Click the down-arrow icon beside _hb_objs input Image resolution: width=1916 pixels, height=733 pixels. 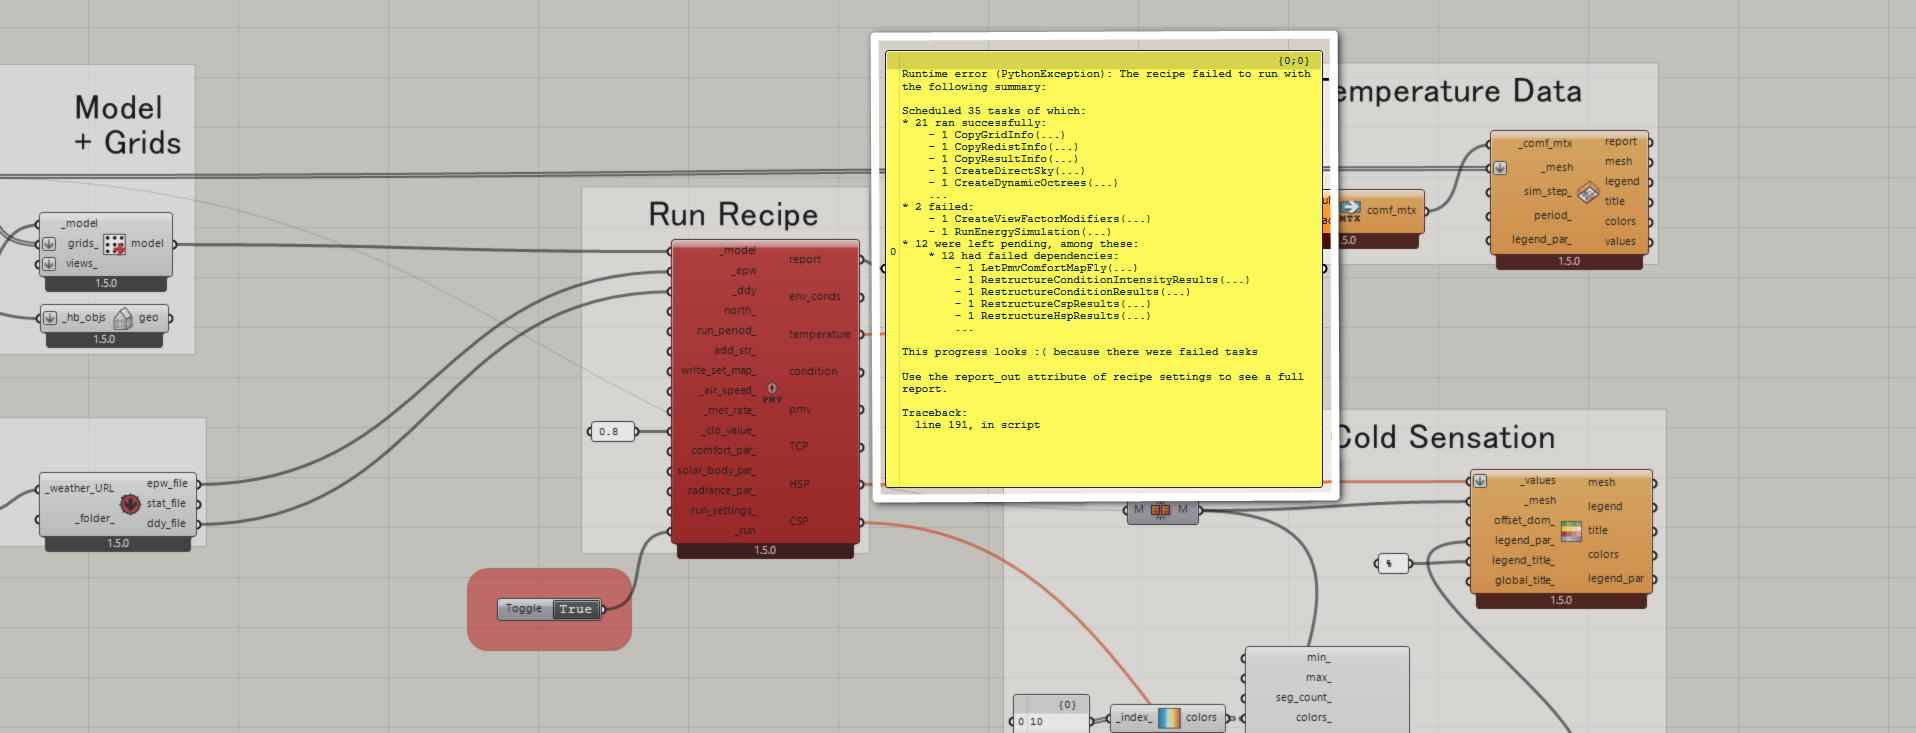50,318
